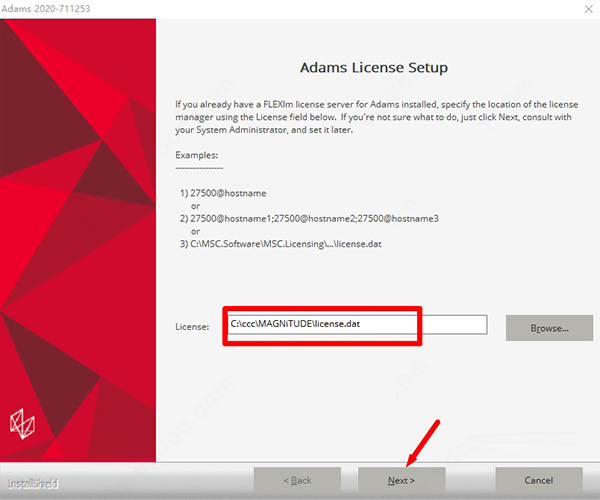The height and width of the screenshot is (500, 600).
Task: Click the Adams License Setup heading
Action: 374,68
